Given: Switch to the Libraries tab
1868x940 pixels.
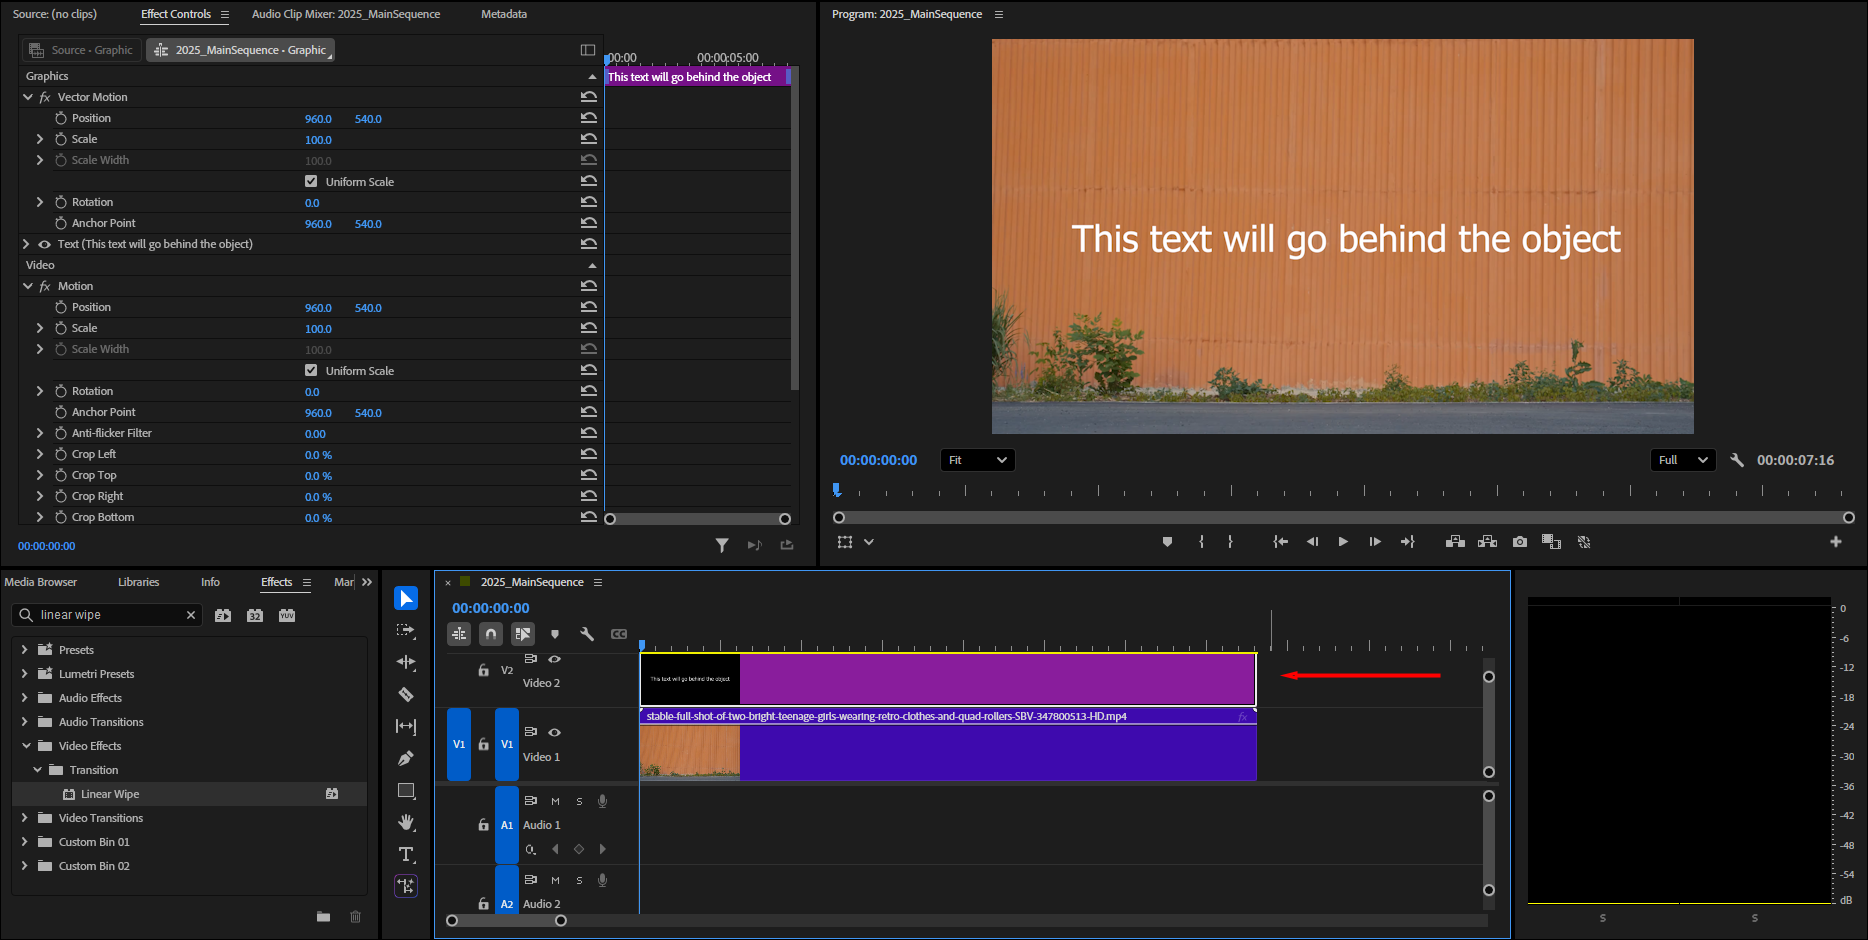Looking at the screenshot, I should coord(138,582).
